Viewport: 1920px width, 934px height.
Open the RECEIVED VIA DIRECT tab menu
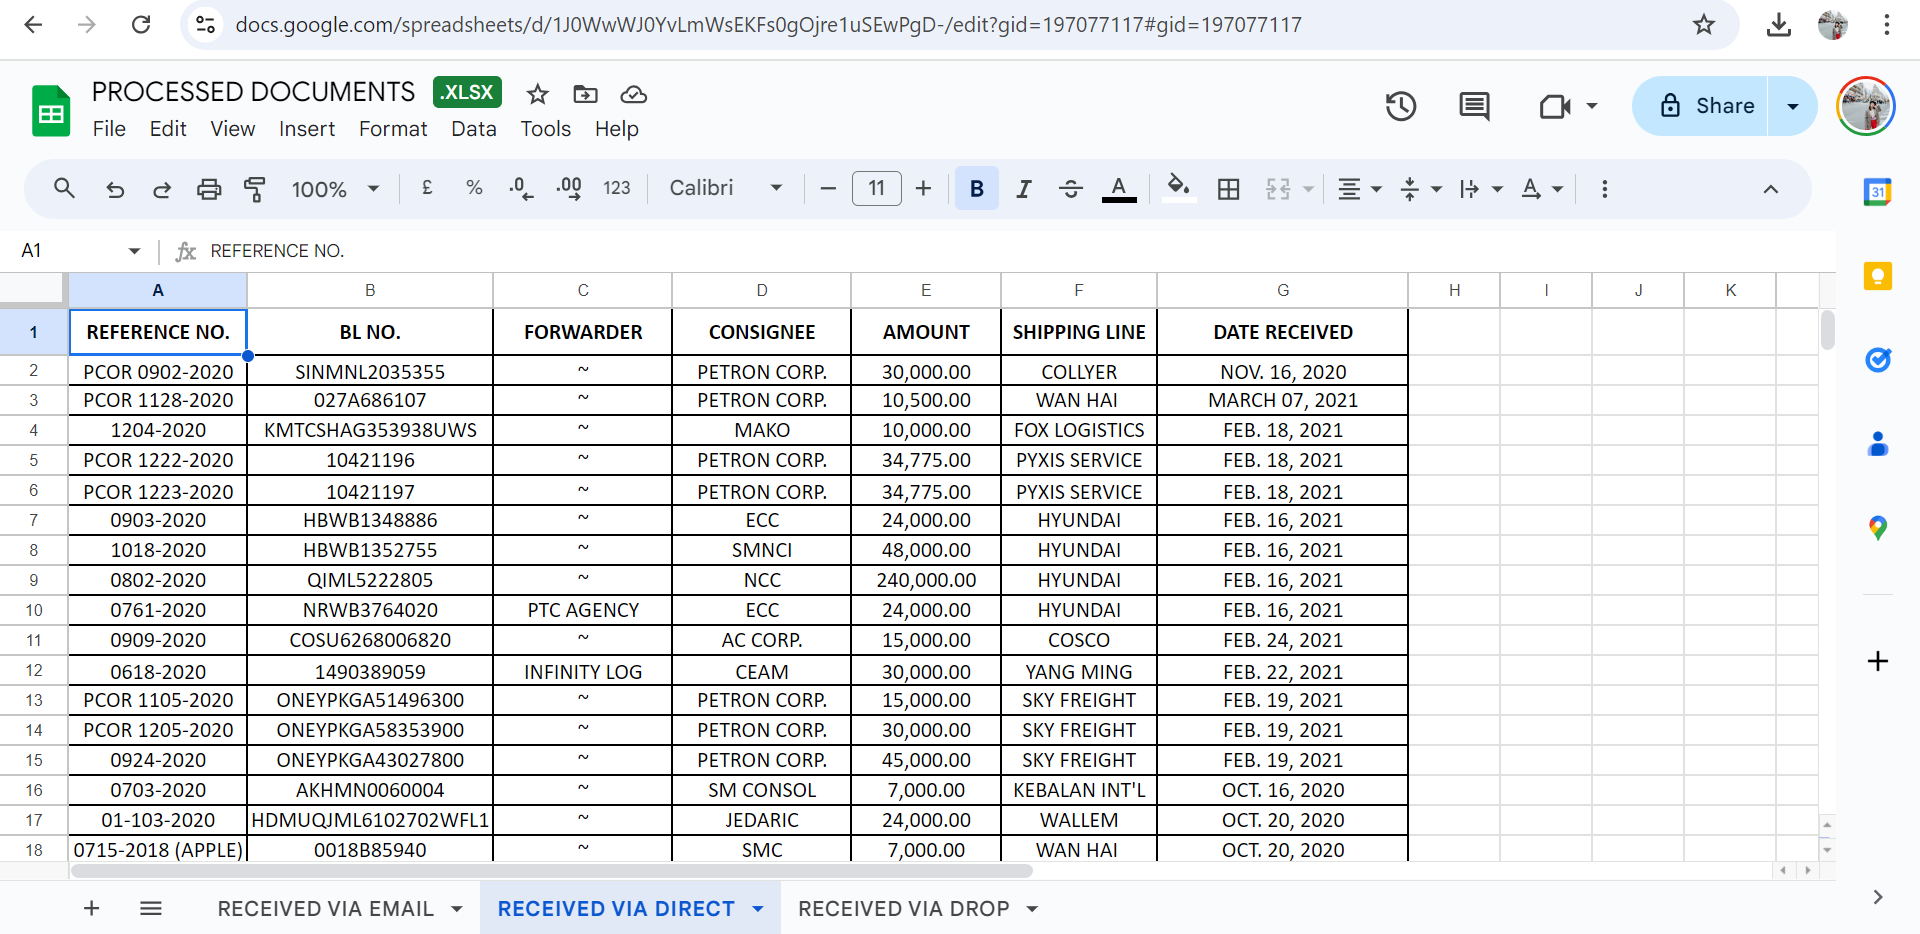(758, 908)
